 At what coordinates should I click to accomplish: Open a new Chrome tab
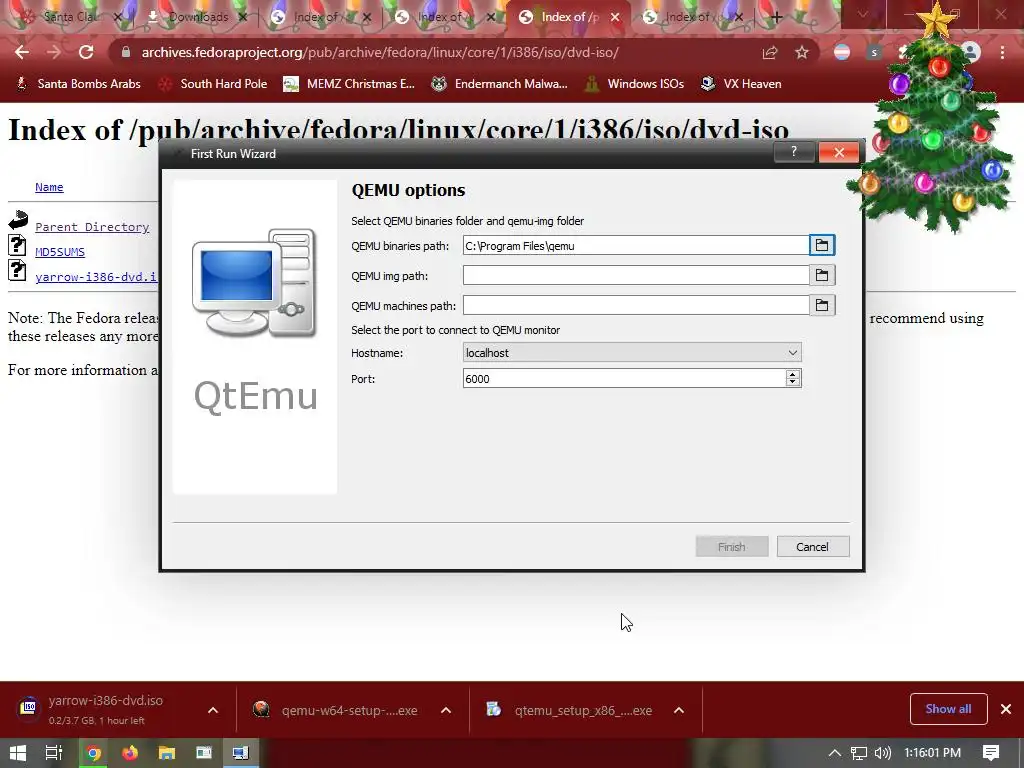click(776, 18)
